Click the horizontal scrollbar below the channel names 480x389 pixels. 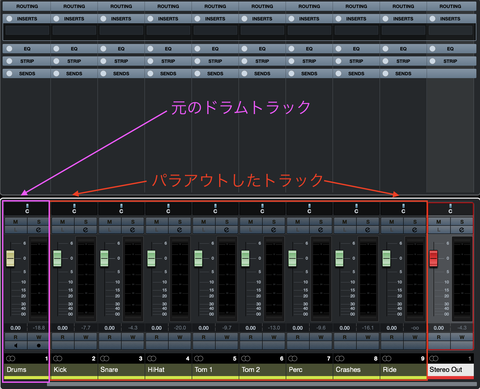[x=262, y=384]
